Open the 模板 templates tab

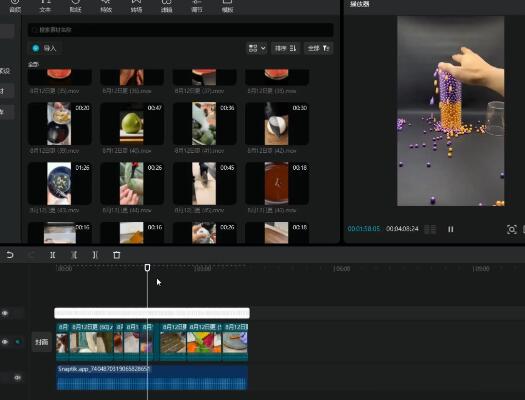227,6
